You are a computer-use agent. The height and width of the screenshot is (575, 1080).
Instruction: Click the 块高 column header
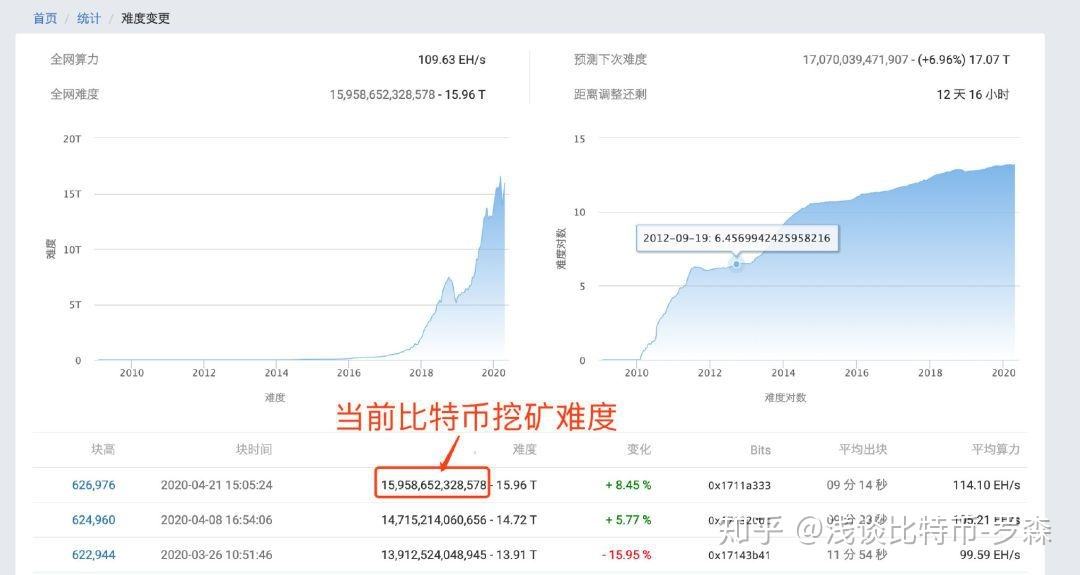[103, 450]
